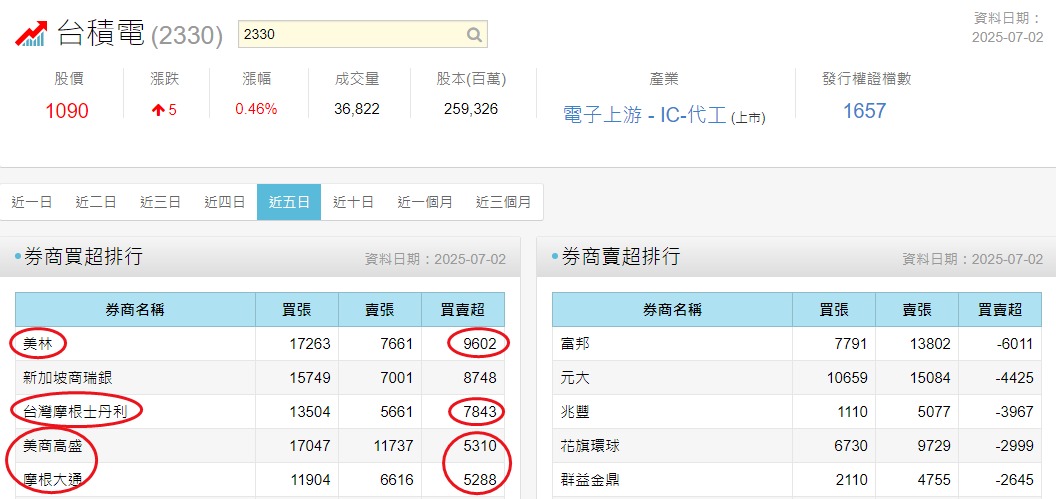Click 元大 buy volume 10659
The width and height of the screenshot is (1056, 499).
tap(848, 378)
